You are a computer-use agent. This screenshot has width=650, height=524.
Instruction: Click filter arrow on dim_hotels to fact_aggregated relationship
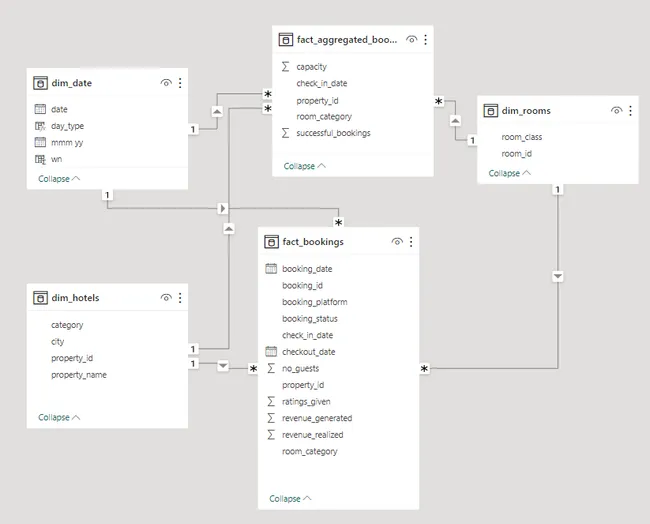(x=229, y=228)
